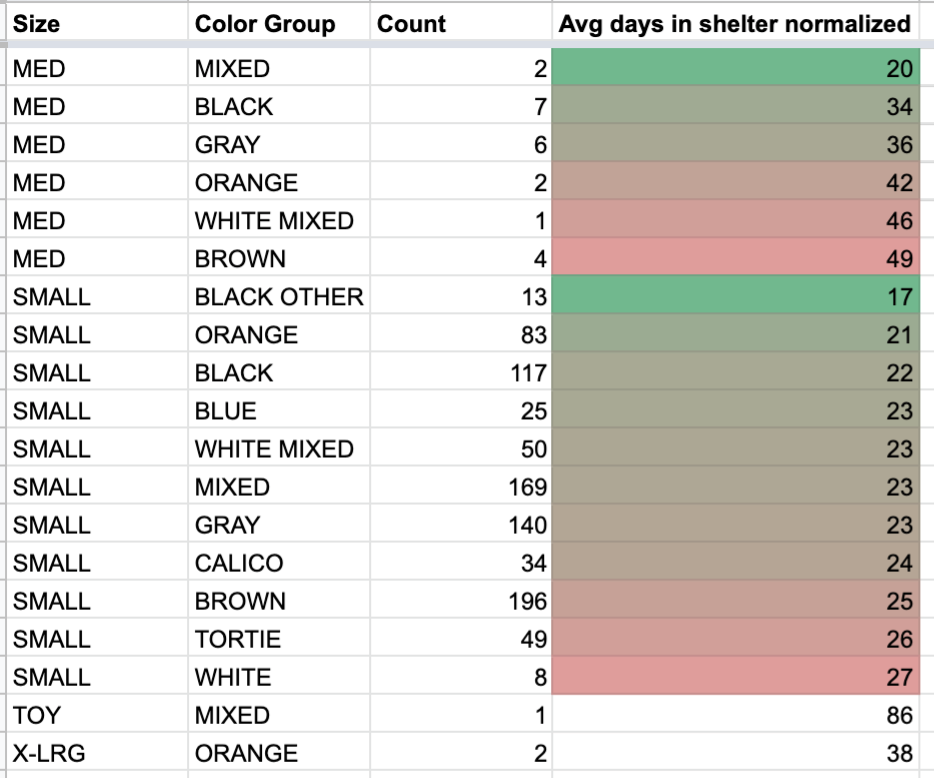The height and width of the screenshot is (778, 934).
Task: Click count 196 for SMALL BROWN
Action: point(460,601)
